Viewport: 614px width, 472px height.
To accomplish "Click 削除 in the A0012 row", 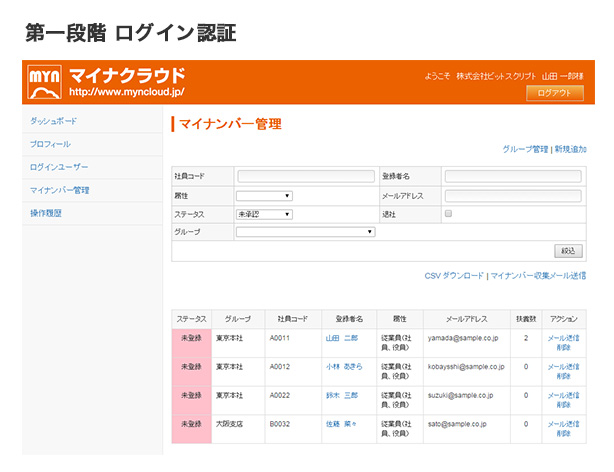I will point(563,376).
